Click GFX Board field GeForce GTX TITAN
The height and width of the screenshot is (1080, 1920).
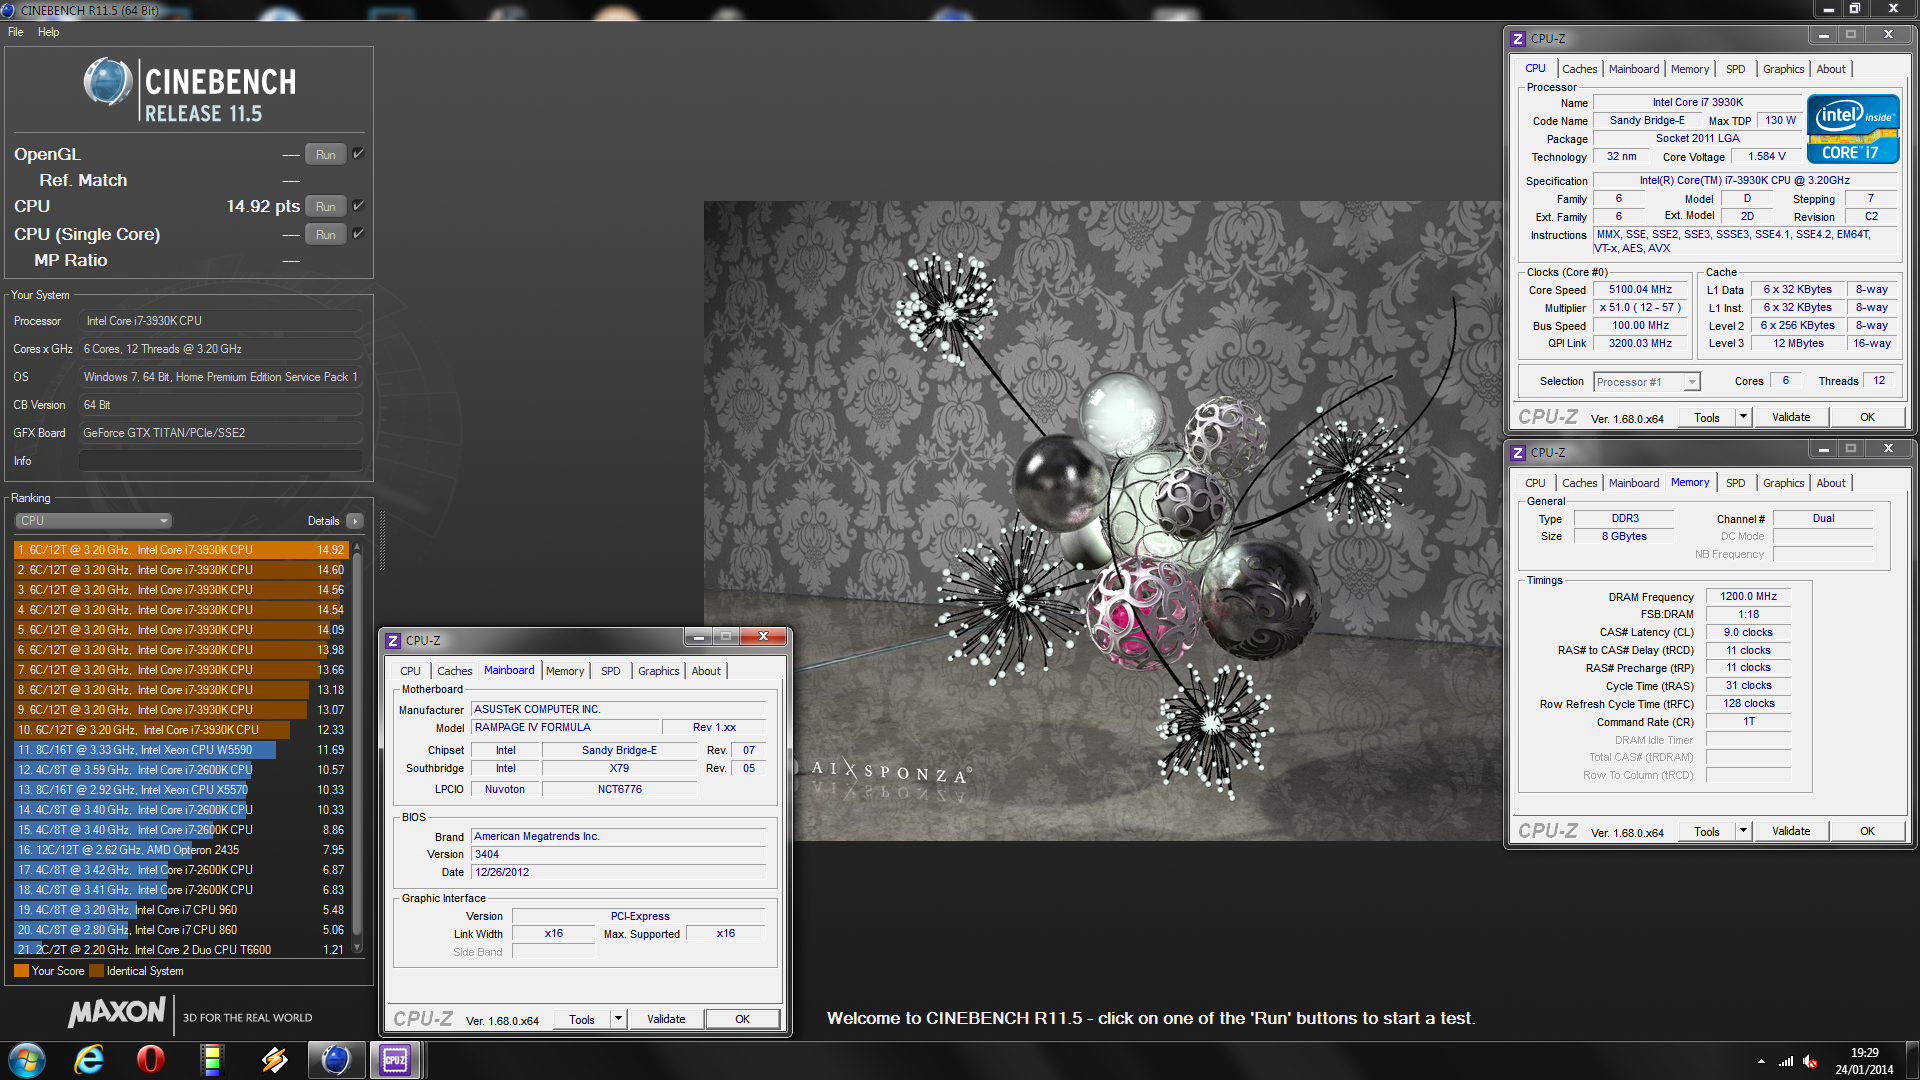pos(221,433)
